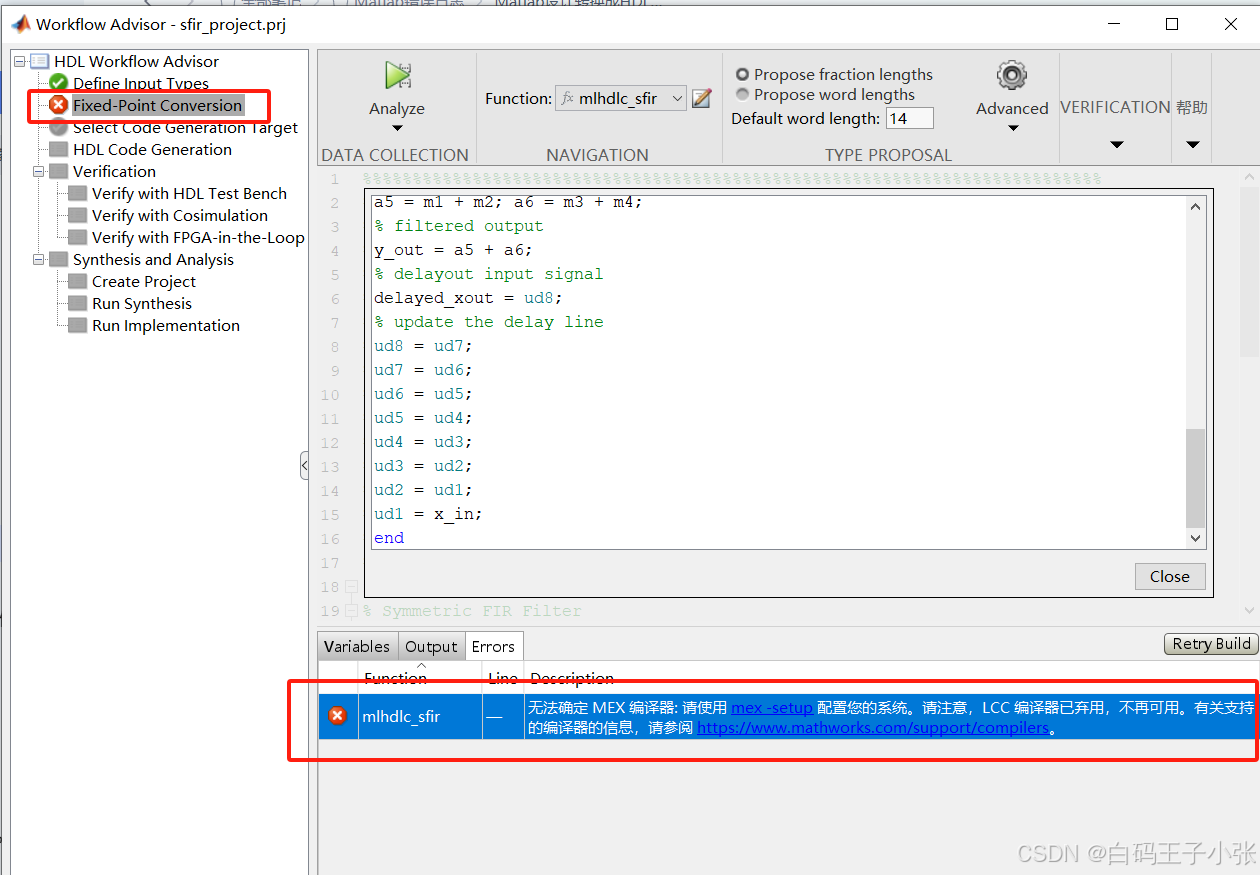Viewport: 1260px width, 875px height.
Task: Click the red error icon in the Errors table
Action: coord(337,715)
